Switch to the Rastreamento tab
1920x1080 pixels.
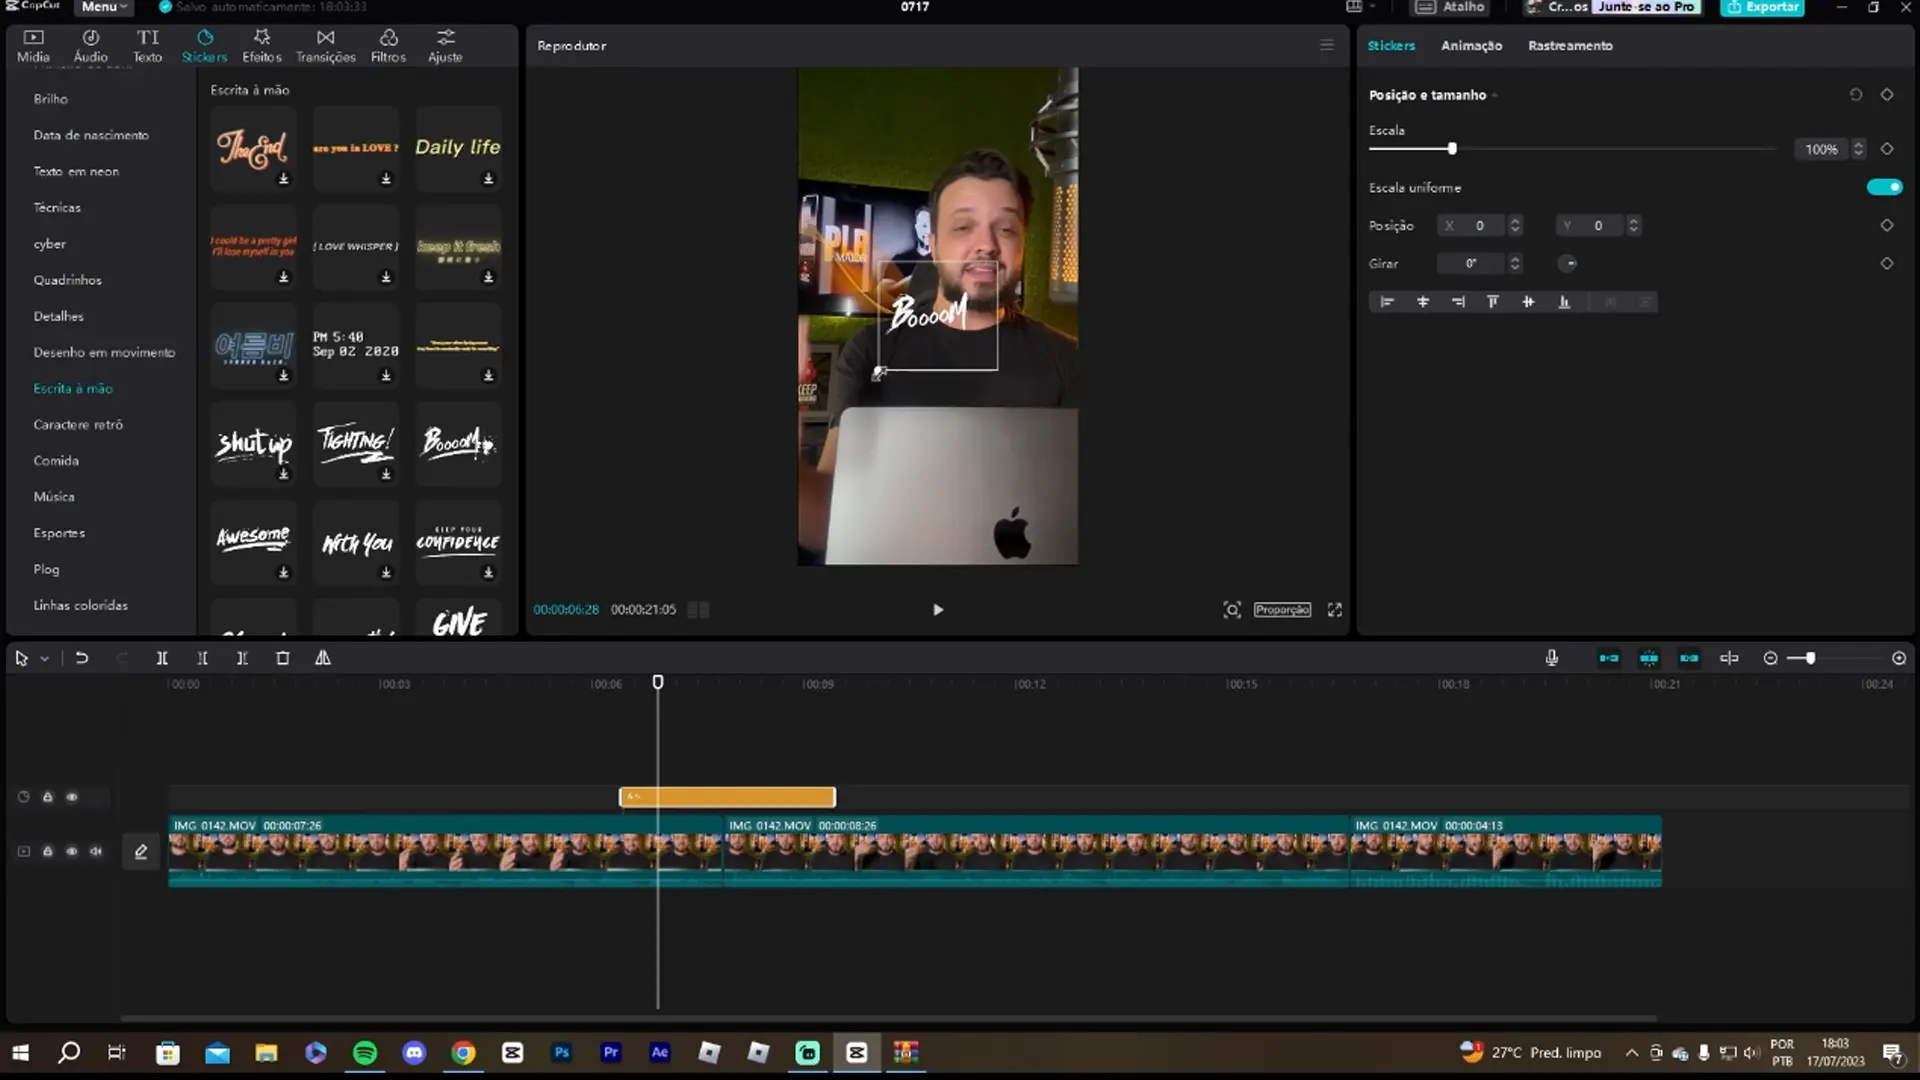[1569, 46]
